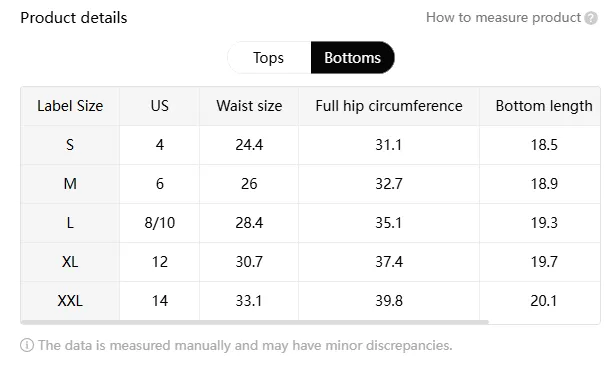This screenshot has width=614, height=374.
Task: Click the 24.4 waist size value
Action: tap(249, 145)
